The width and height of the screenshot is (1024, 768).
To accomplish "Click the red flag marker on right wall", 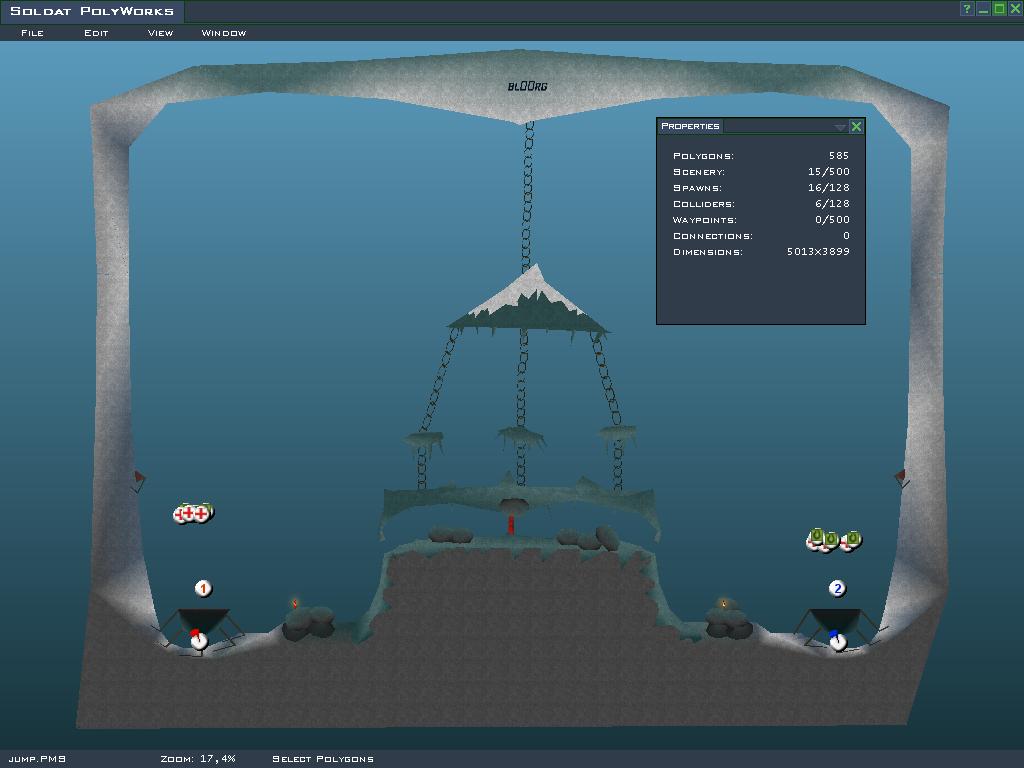I will (x=900, y=477).
